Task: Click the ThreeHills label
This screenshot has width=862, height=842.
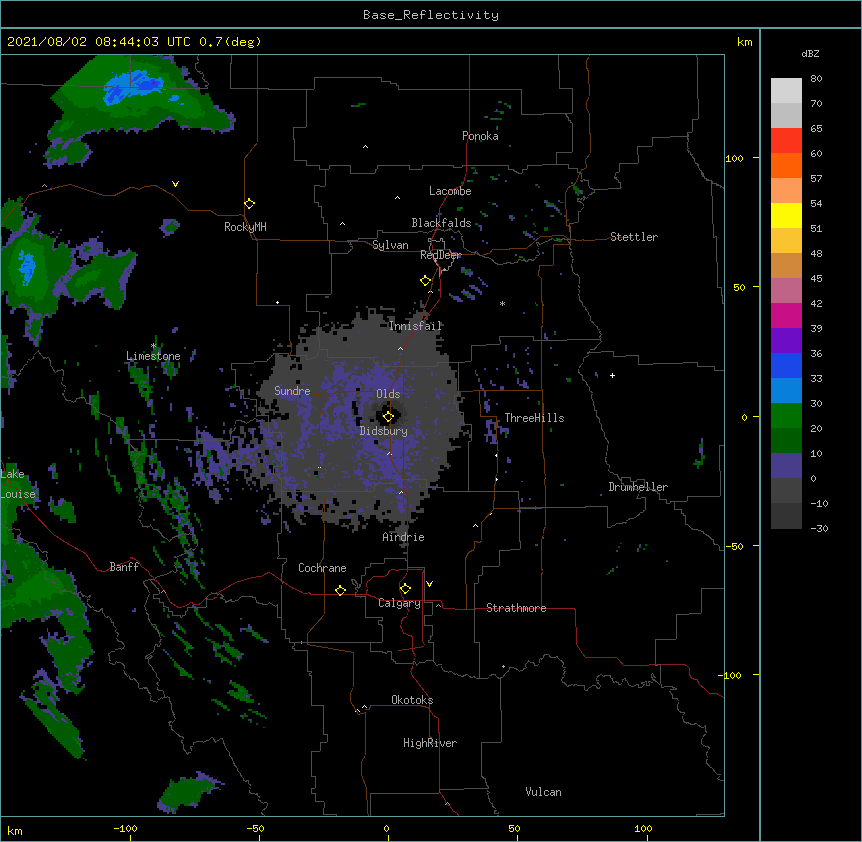Action: 534,418
